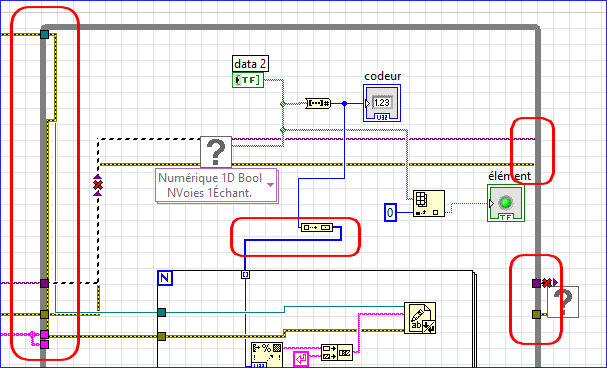Click the For Loop N count terminal

[165, 278]
